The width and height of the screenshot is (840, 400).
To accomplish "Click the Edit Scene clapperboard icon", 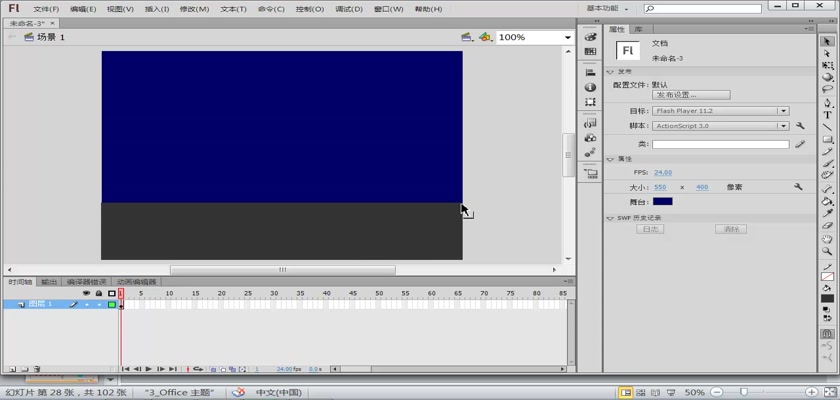I will (467, 37).
